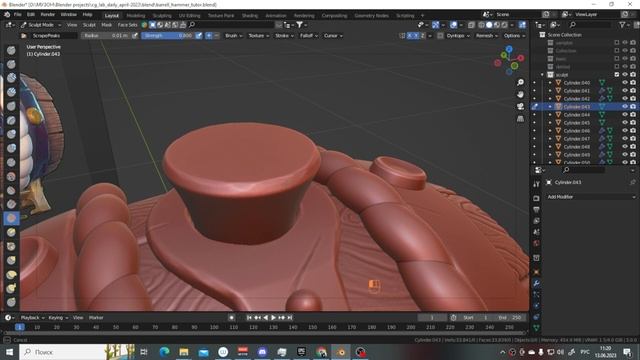Switch to the Shading workspace tab

pos(249,16)
